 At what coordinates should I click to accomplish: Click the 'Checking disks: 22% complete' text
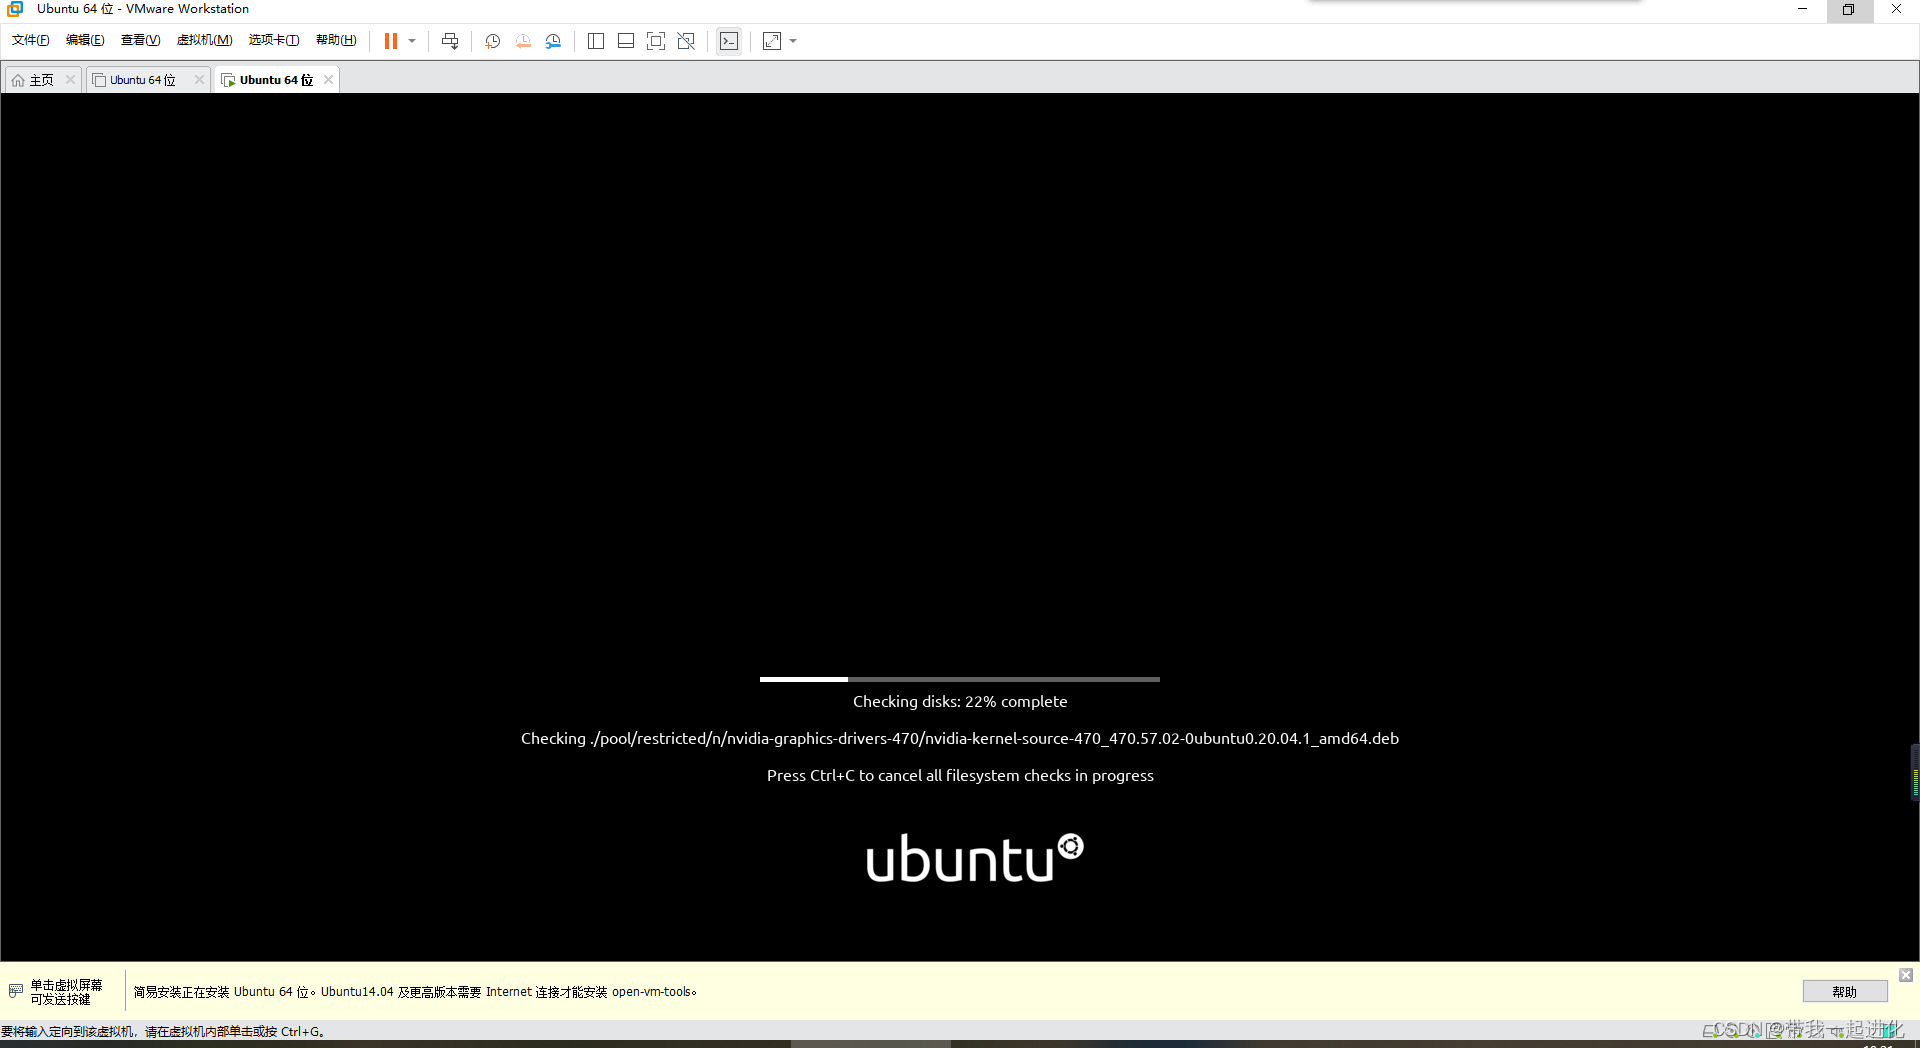tap(960, 702)
